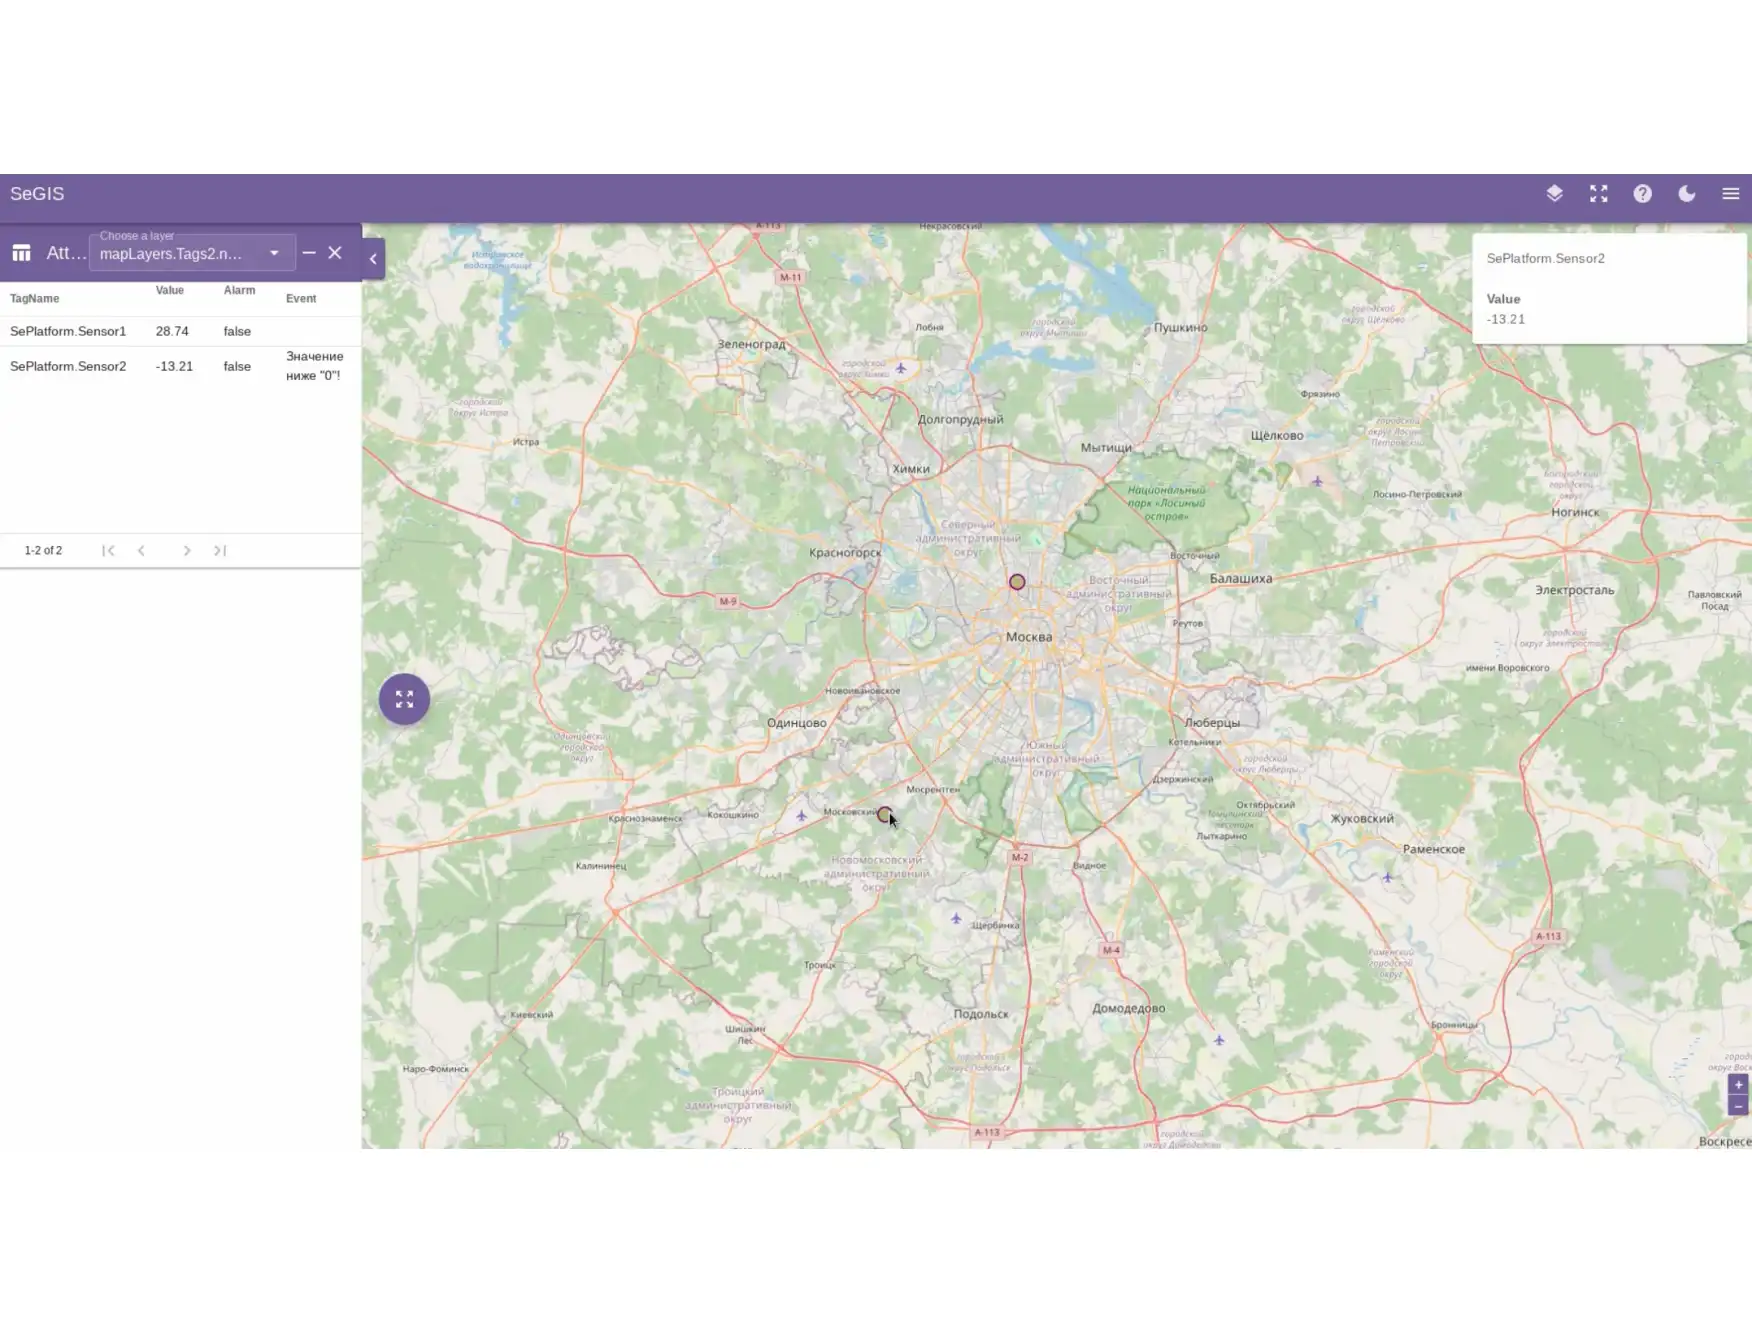Screen dimensions: 1752x1320
Task: Minimize the attribute table panel
Action: tap(308, 252)
